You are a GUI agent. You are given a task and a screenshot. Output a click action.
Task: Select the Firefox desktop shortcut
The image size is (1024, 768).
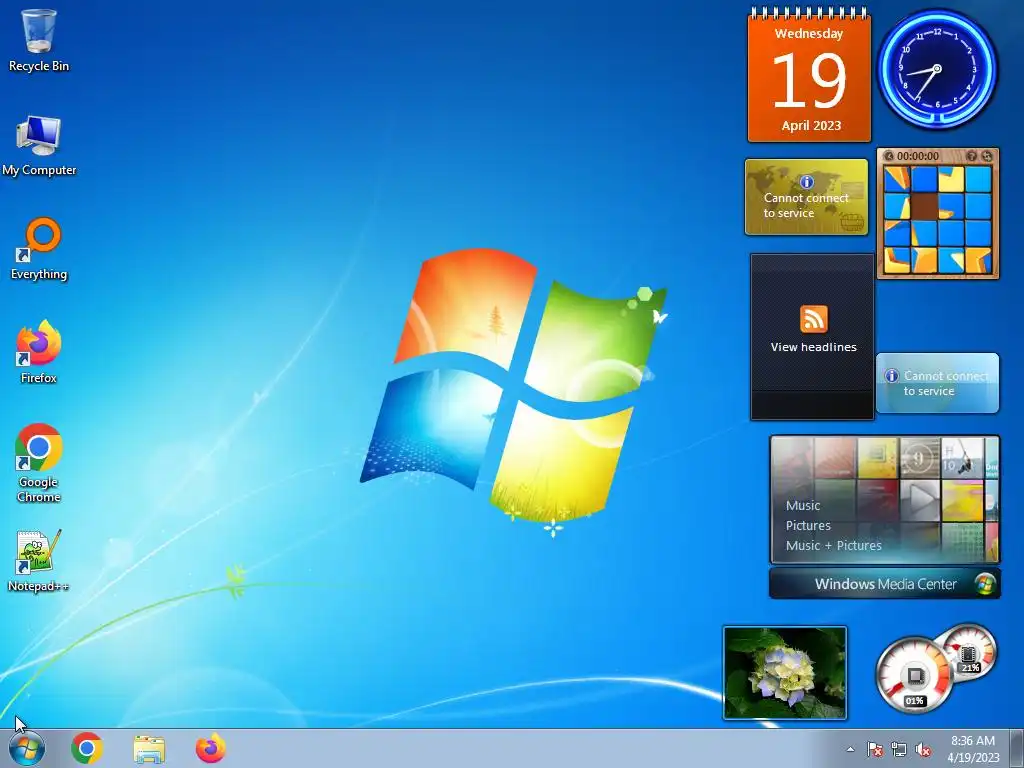coord(39,351)
